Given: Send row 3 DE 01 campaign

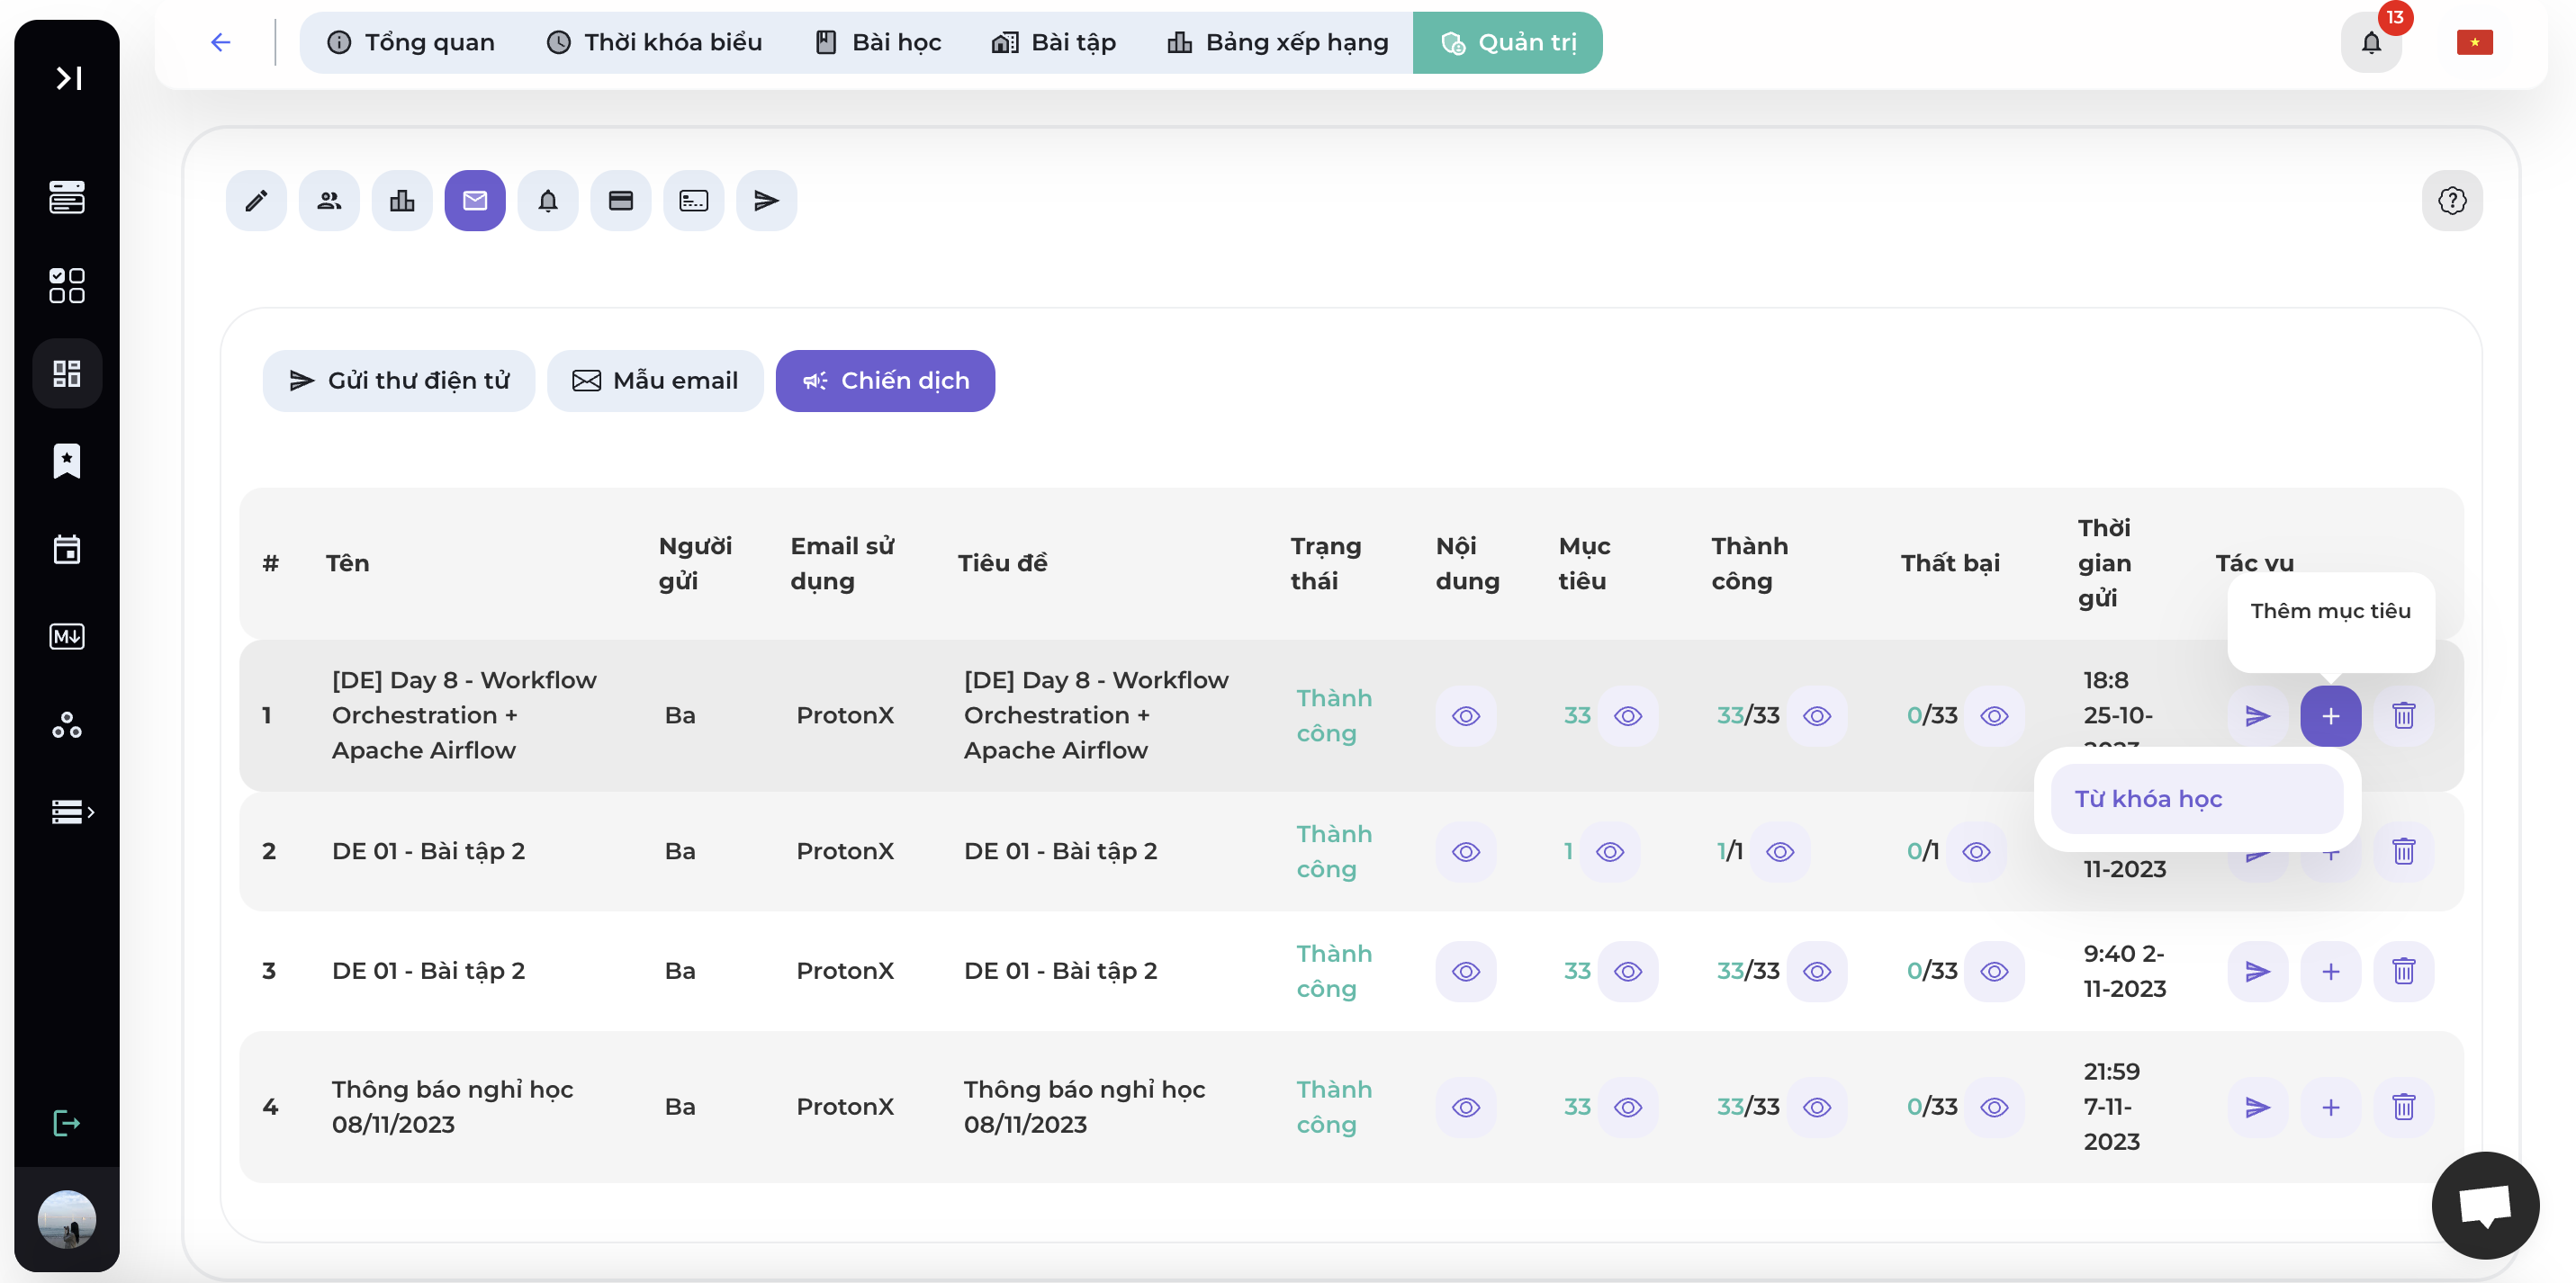Looking at the screenshot, I should [x=2258, y=972].
